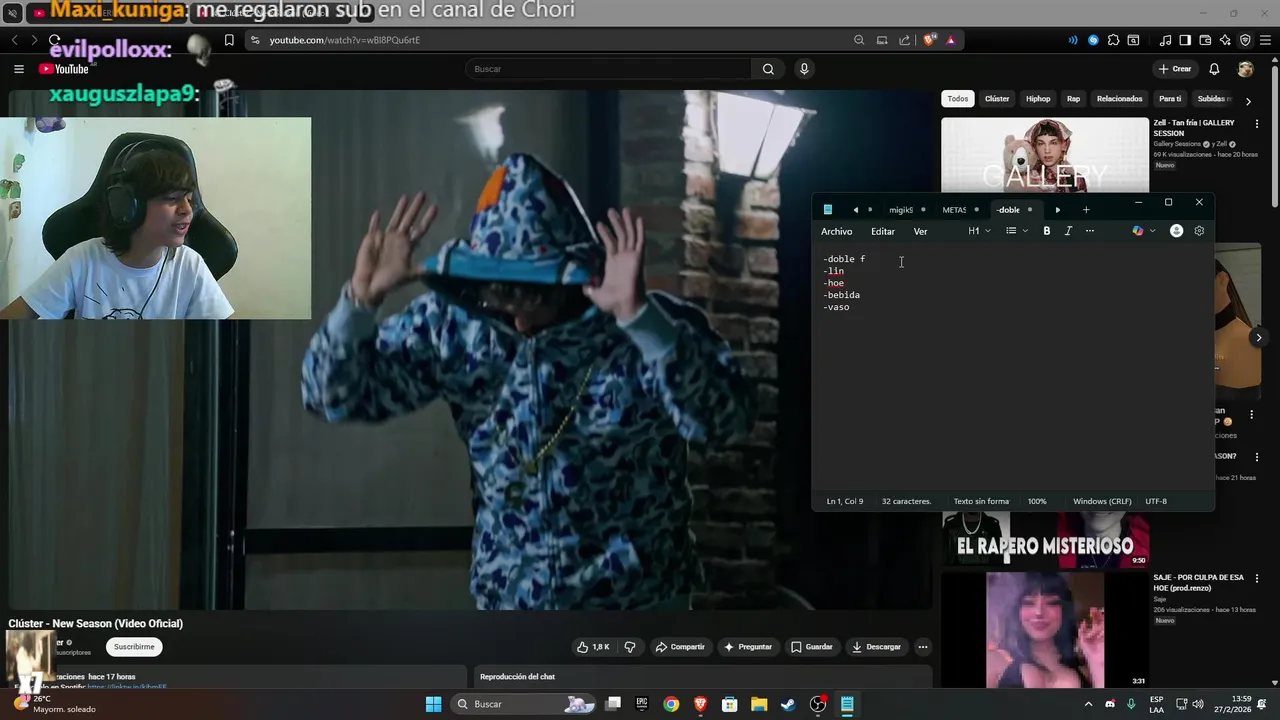Show more filter chips with the right chevron

[1248, 101]
